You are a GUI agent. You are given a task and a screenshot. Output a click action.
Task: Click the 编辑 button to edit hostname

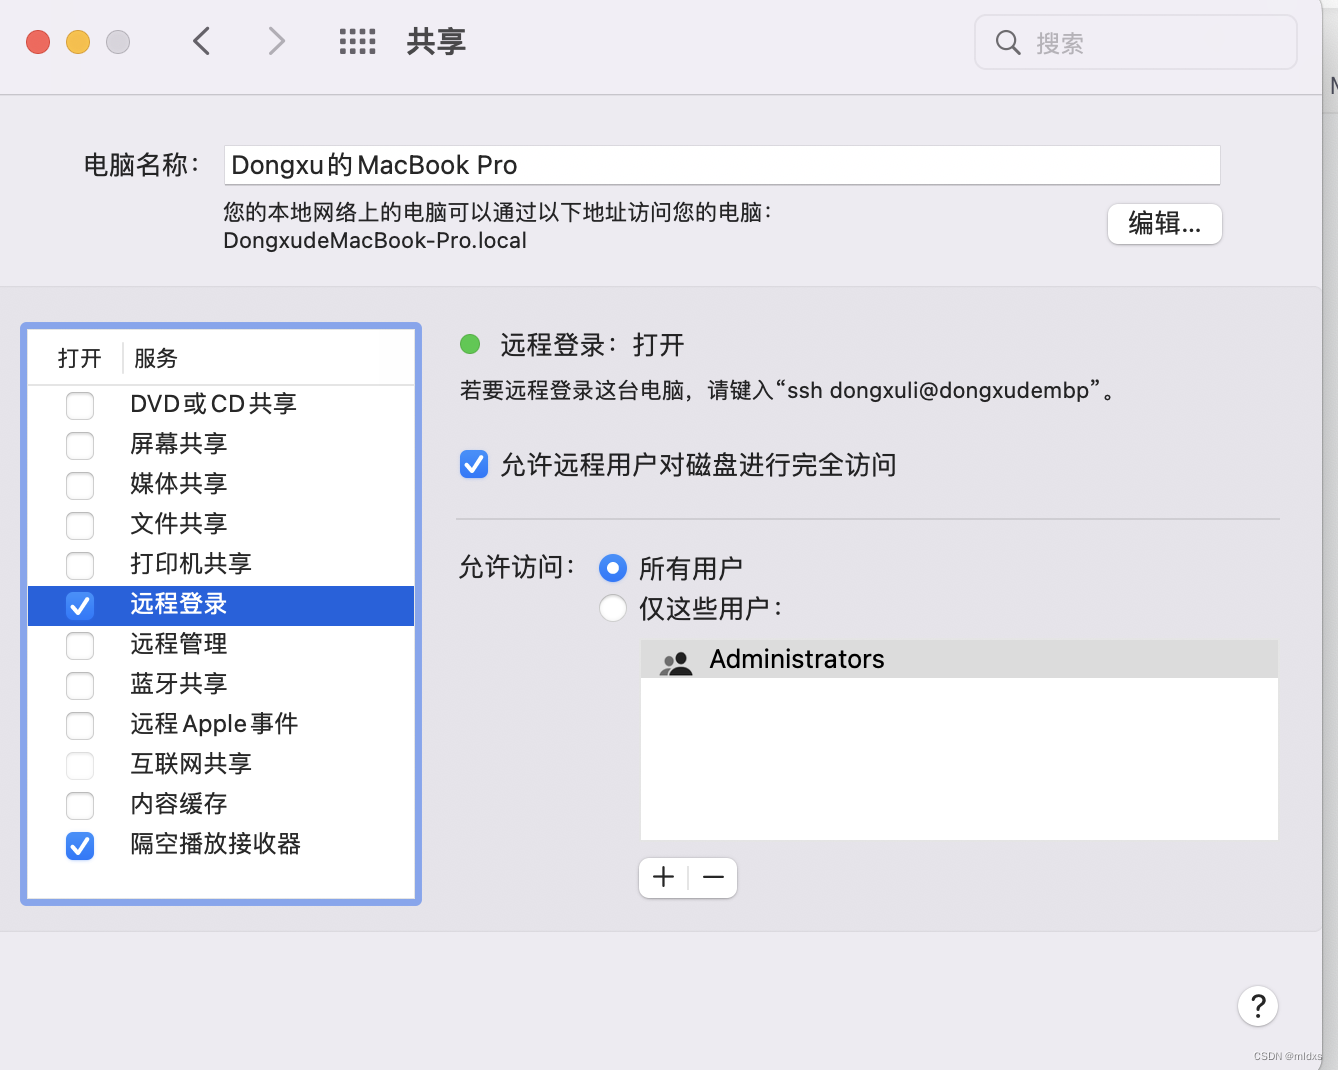pos(1164,224)
